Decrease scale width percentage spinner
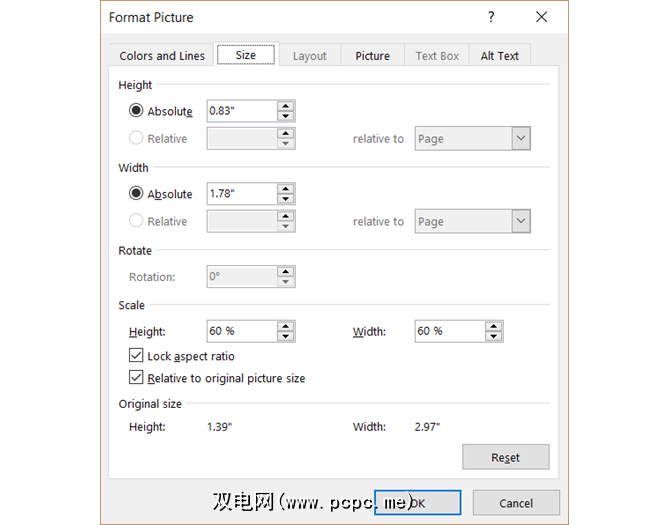Image resolution: width=670 pixels, height=525 pixels. click(494, 336)
